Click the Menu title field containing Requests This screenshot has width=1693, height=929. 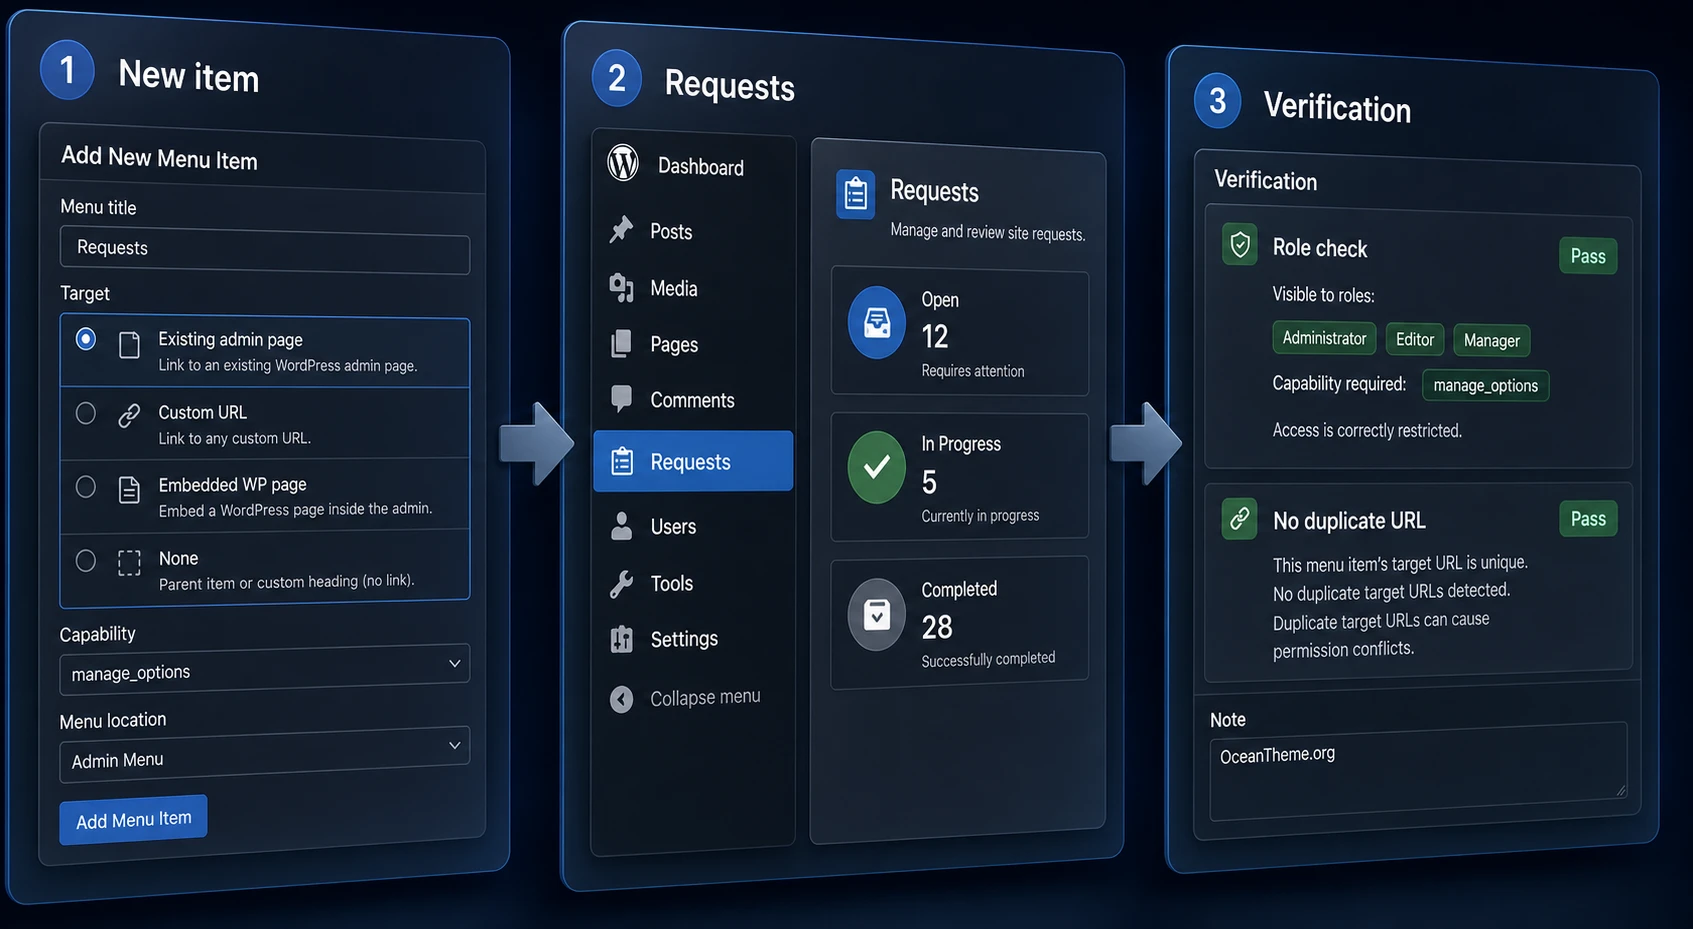coord(265,250)
